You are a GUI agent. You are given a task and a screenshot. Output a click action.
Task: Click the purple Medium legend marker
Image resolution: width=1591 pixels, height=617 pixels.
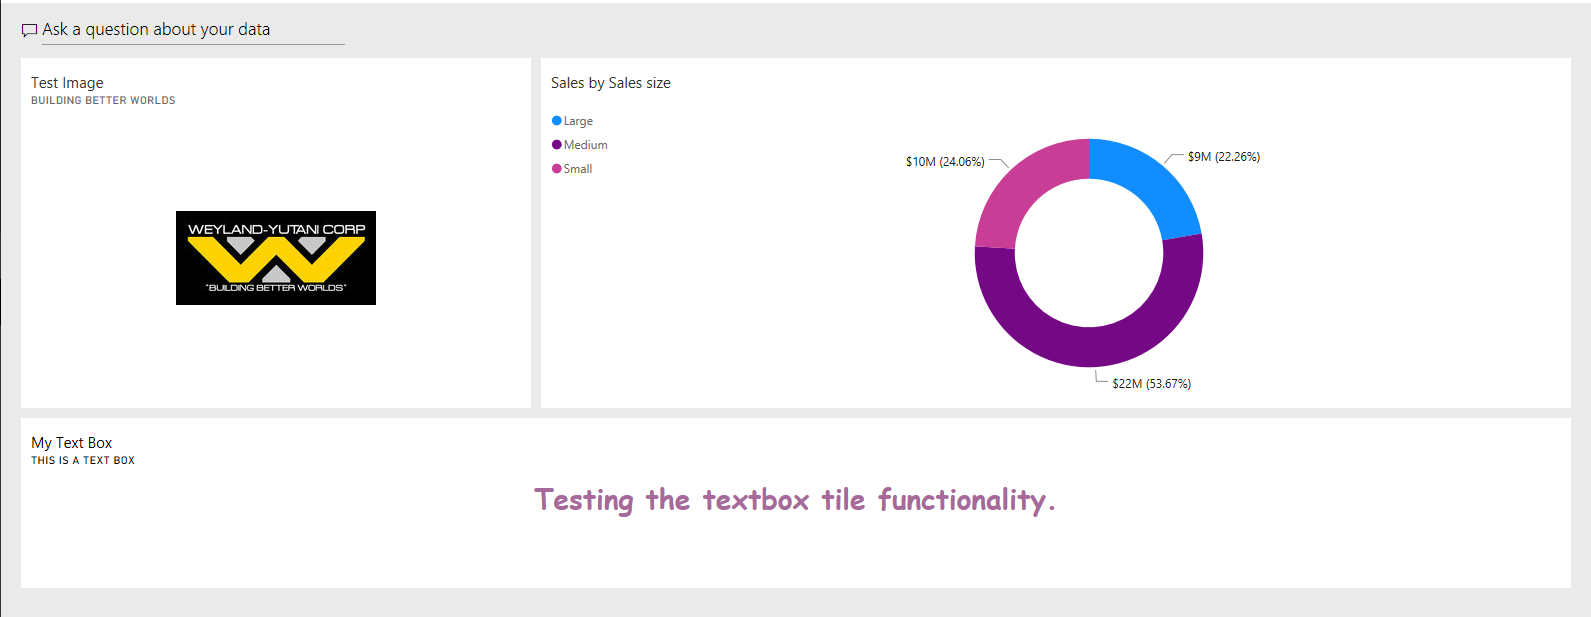click(557, 145)
